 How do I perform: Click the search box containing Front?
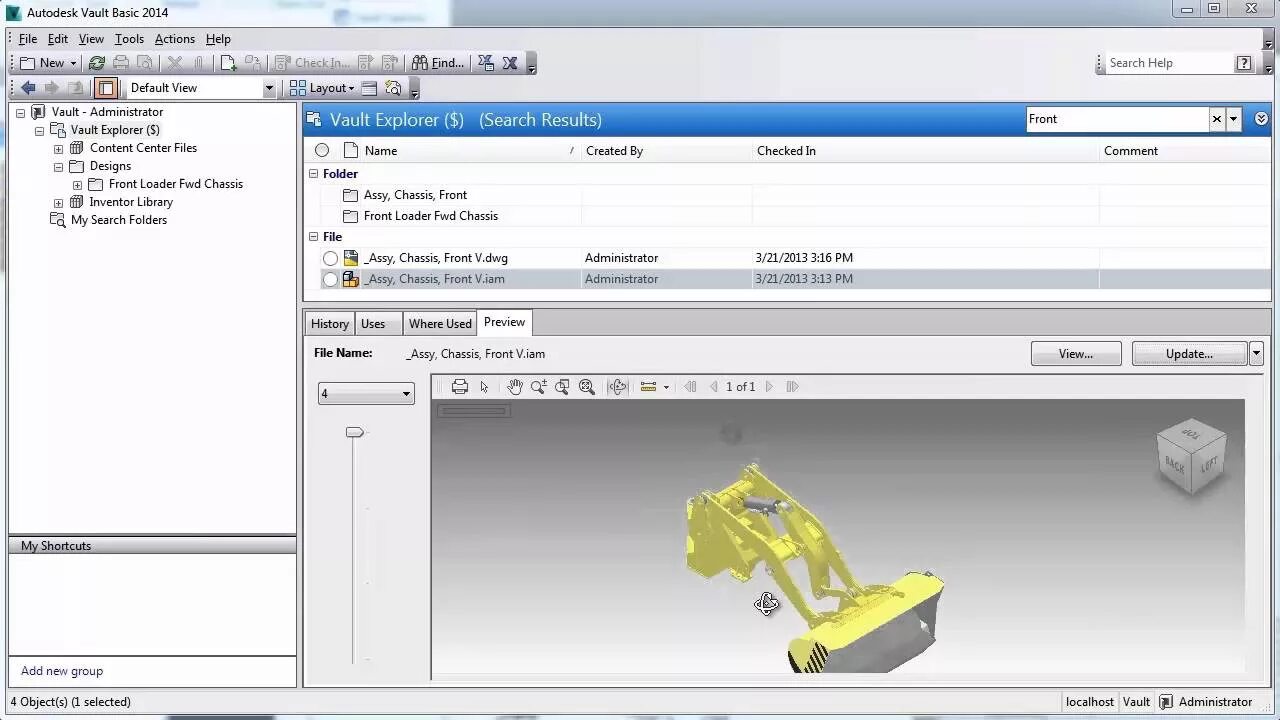pyautogui.click(x=1117, y=119)
